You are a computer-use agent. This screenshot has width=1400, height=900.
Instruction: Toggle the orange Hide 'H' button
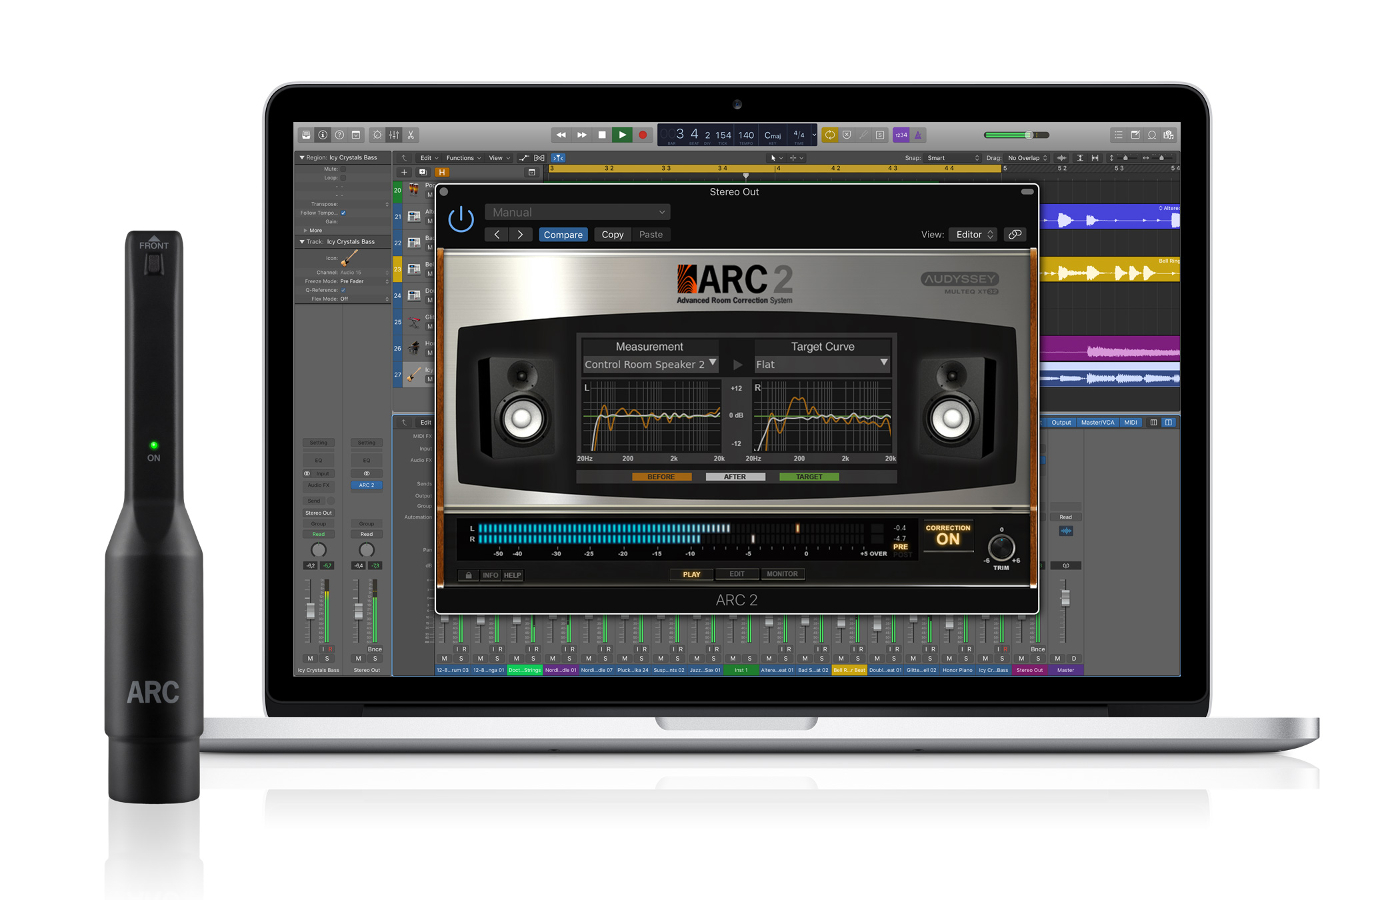441,172
